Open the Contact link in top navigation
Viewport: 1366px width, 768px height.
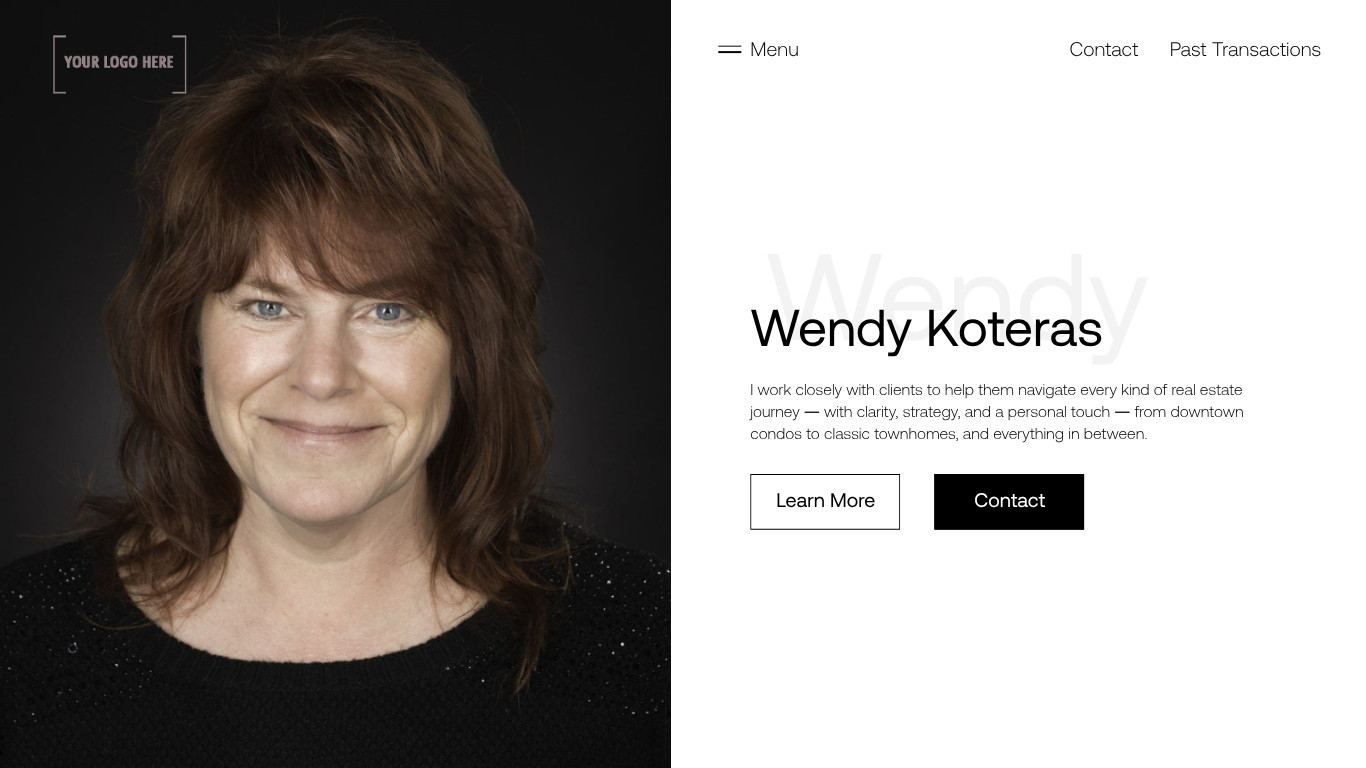pyautogui.click(x=1103, y=49)
